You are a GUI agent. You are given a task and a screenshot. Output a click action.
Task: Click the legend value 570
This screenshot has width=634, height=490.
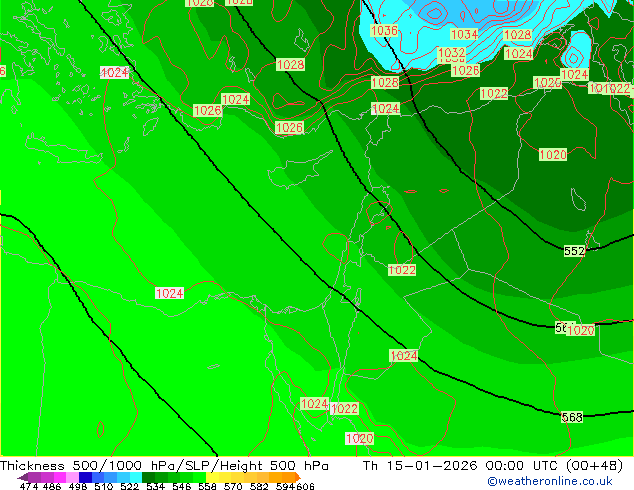[x=233, y=486]
